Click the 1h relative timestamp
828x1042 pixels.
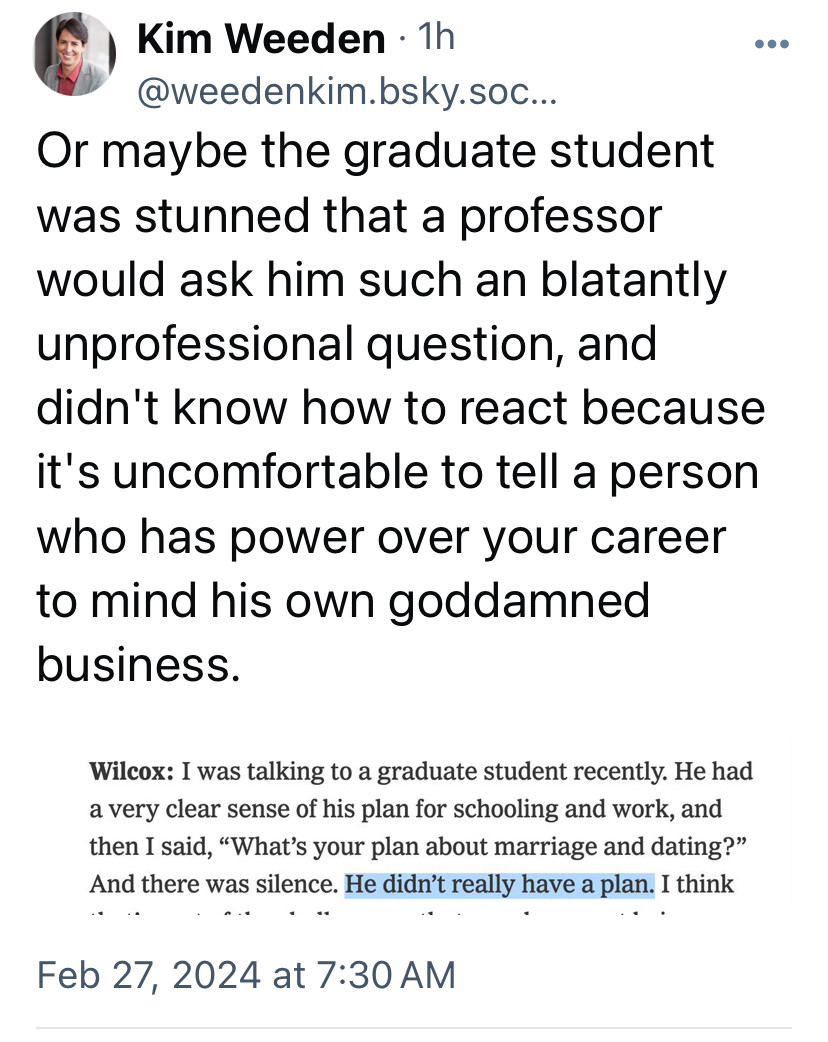436,37
